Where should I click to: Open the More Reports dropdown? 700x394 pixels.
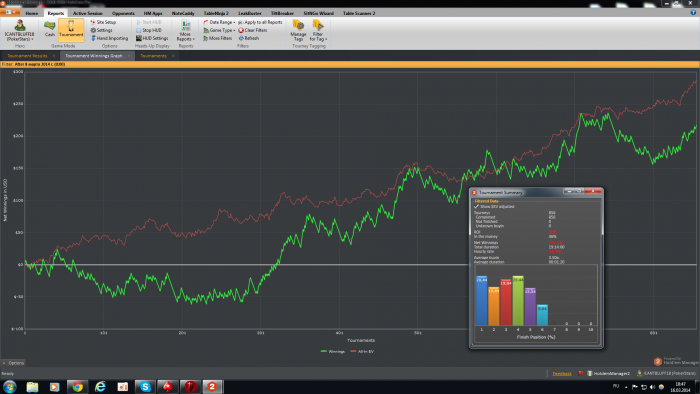(x=185, y=30)
